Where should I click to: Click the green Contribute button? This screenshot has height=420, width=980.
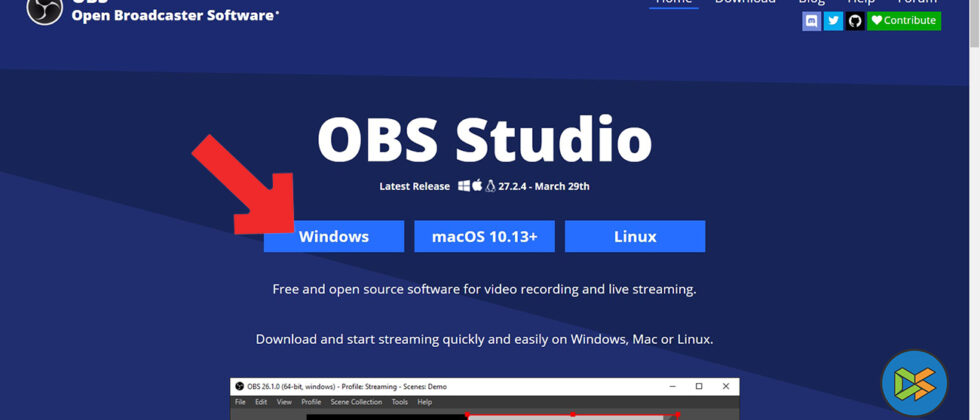(x=904, y=21)
